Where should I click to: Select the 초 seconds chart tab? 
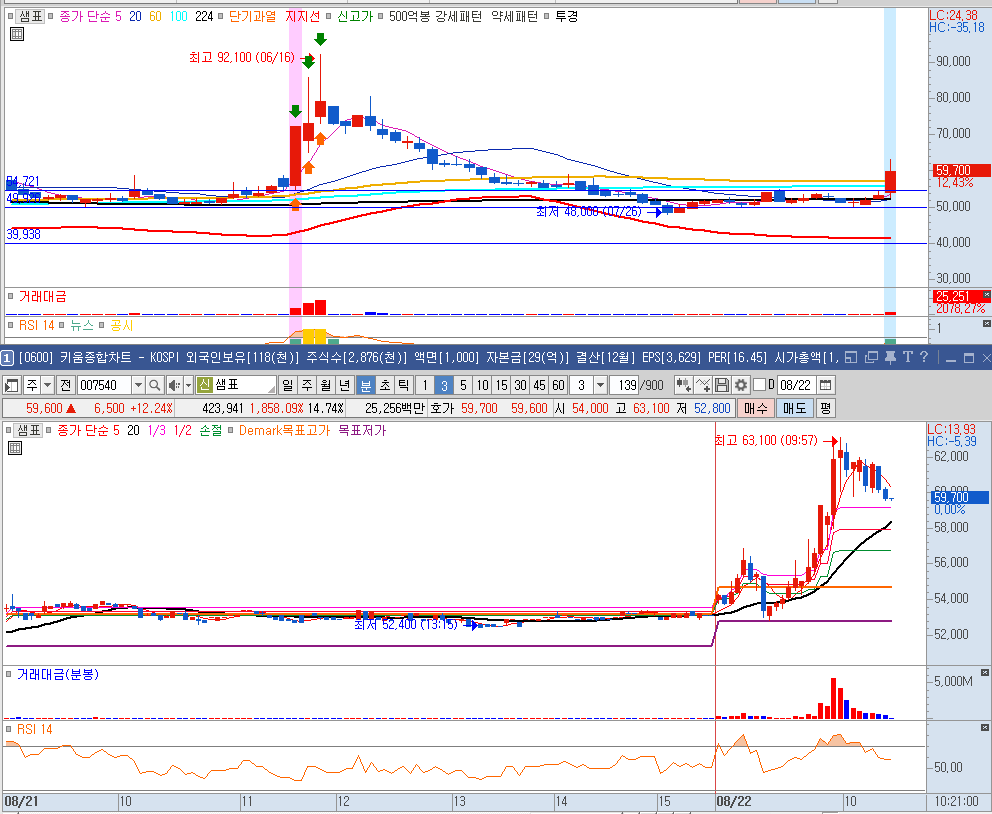[385, 385]
